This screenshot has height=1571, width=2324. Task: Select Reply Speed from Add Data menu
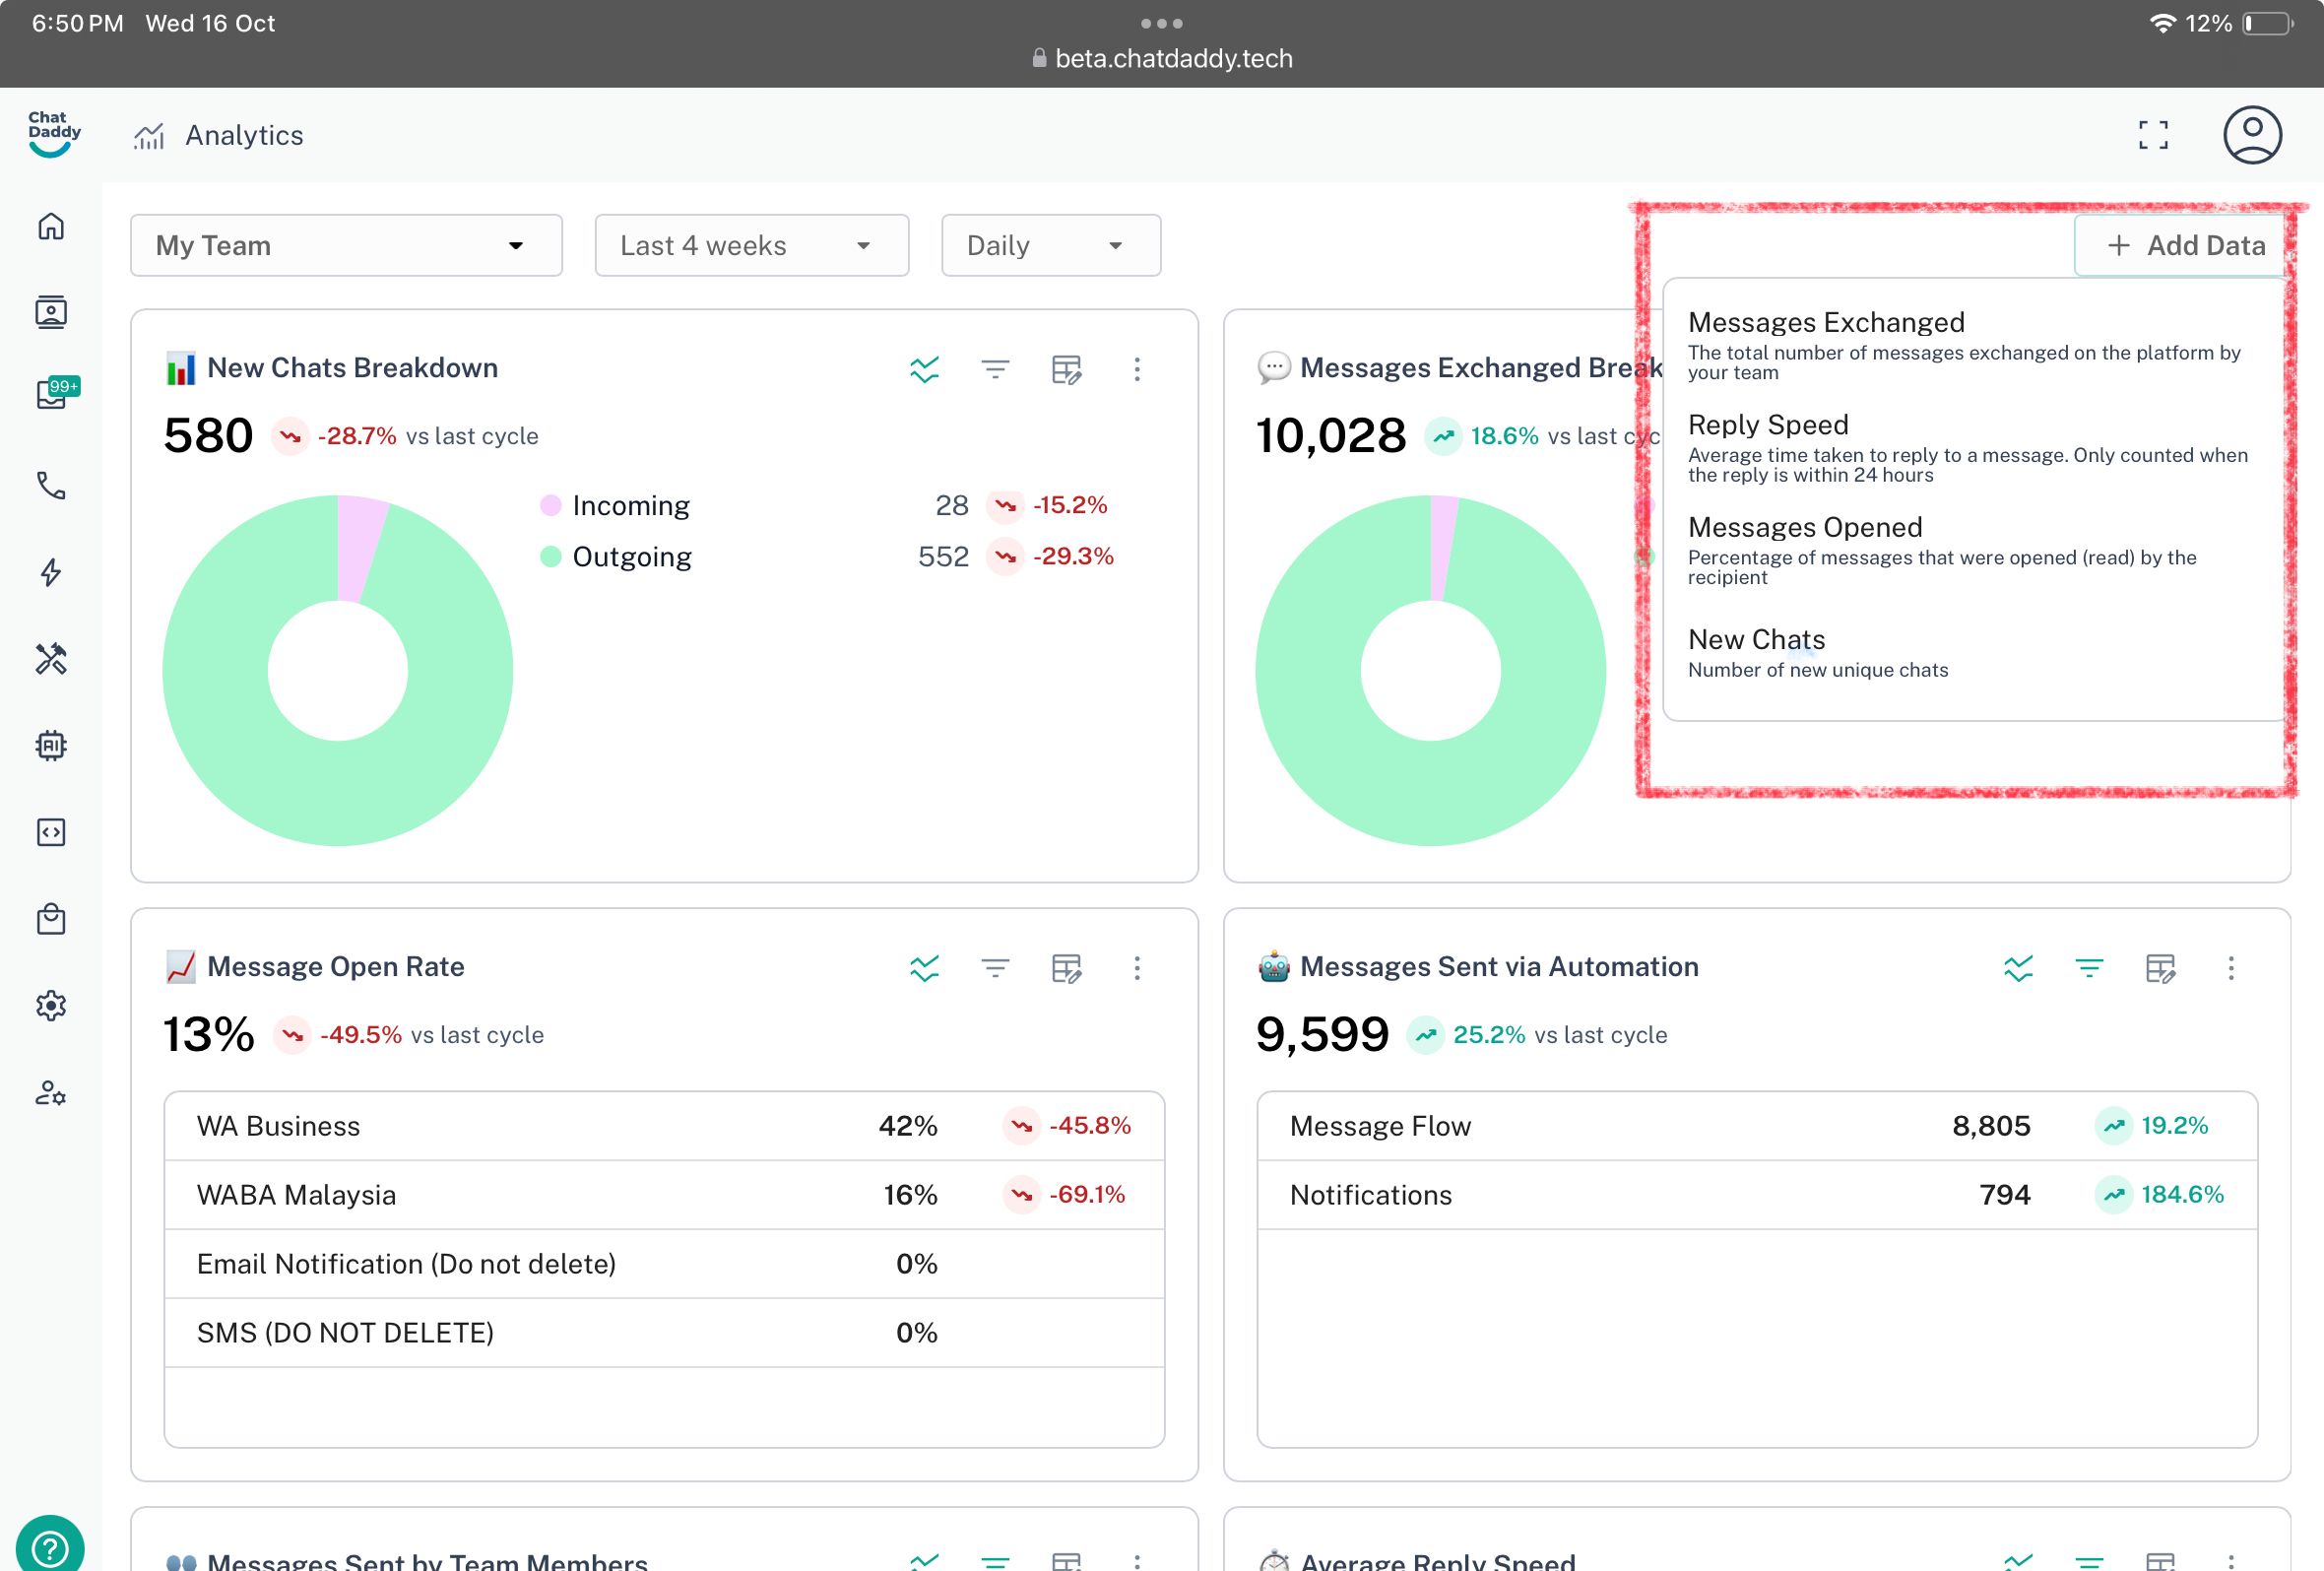[1767, 426]
